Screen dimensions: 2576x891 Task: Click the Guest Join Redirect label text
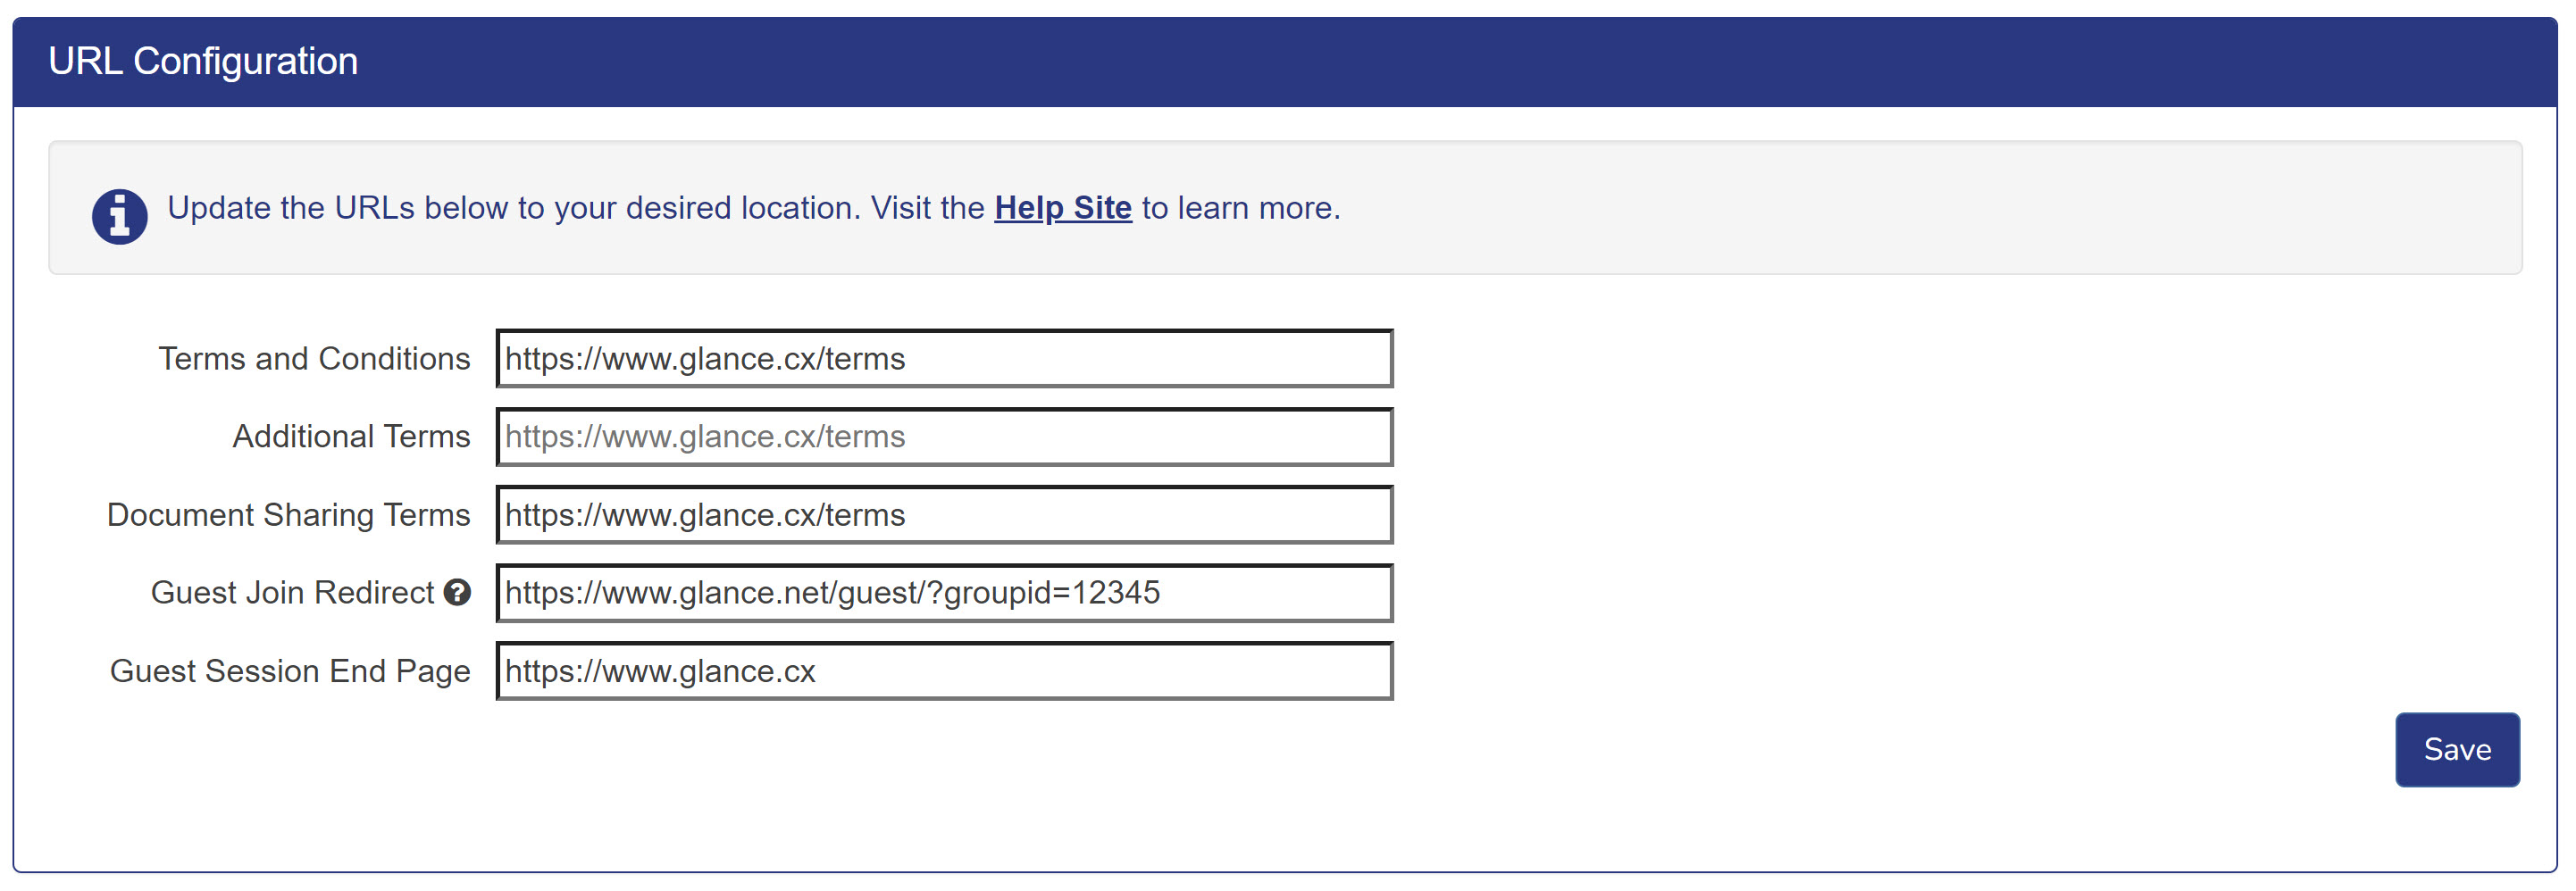(x=292, y=593)
